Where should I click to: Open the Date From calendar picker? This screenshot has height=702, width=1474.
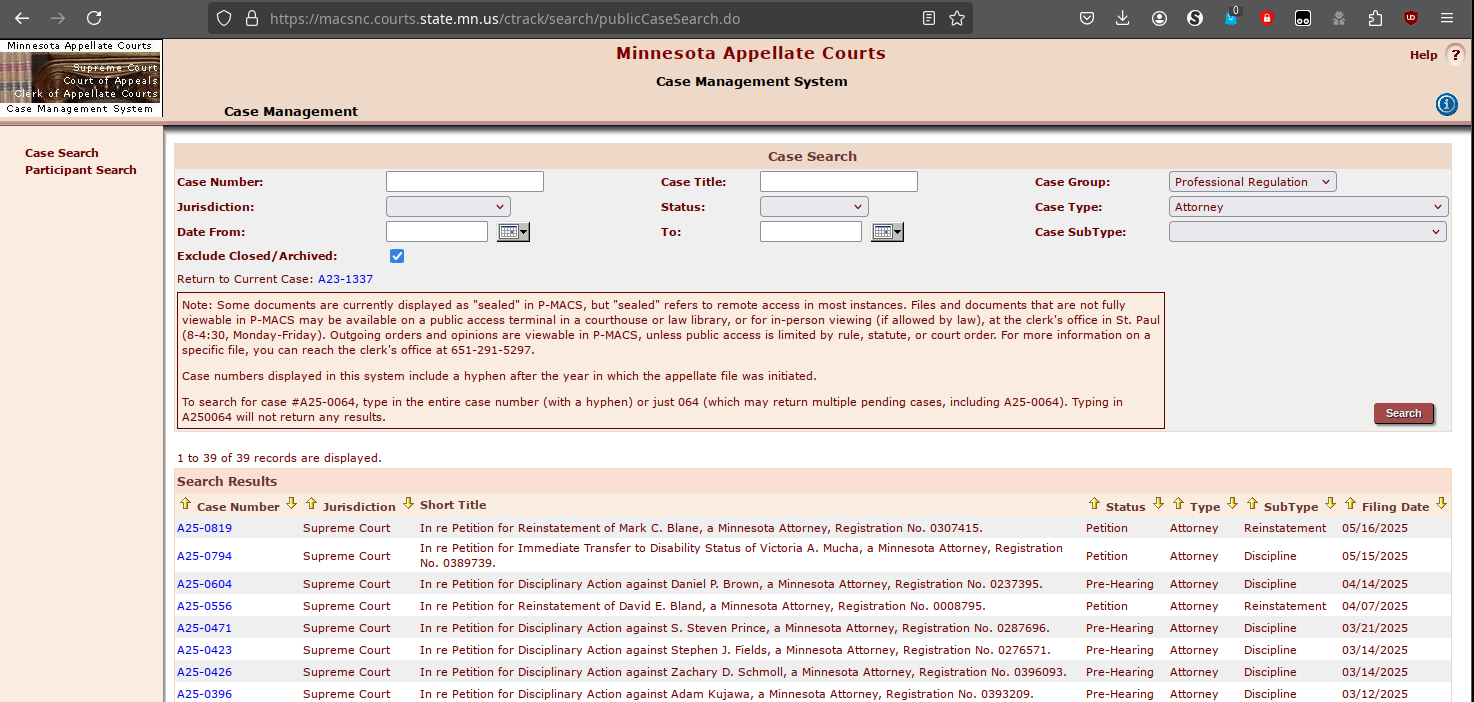(x=513, y=232)
